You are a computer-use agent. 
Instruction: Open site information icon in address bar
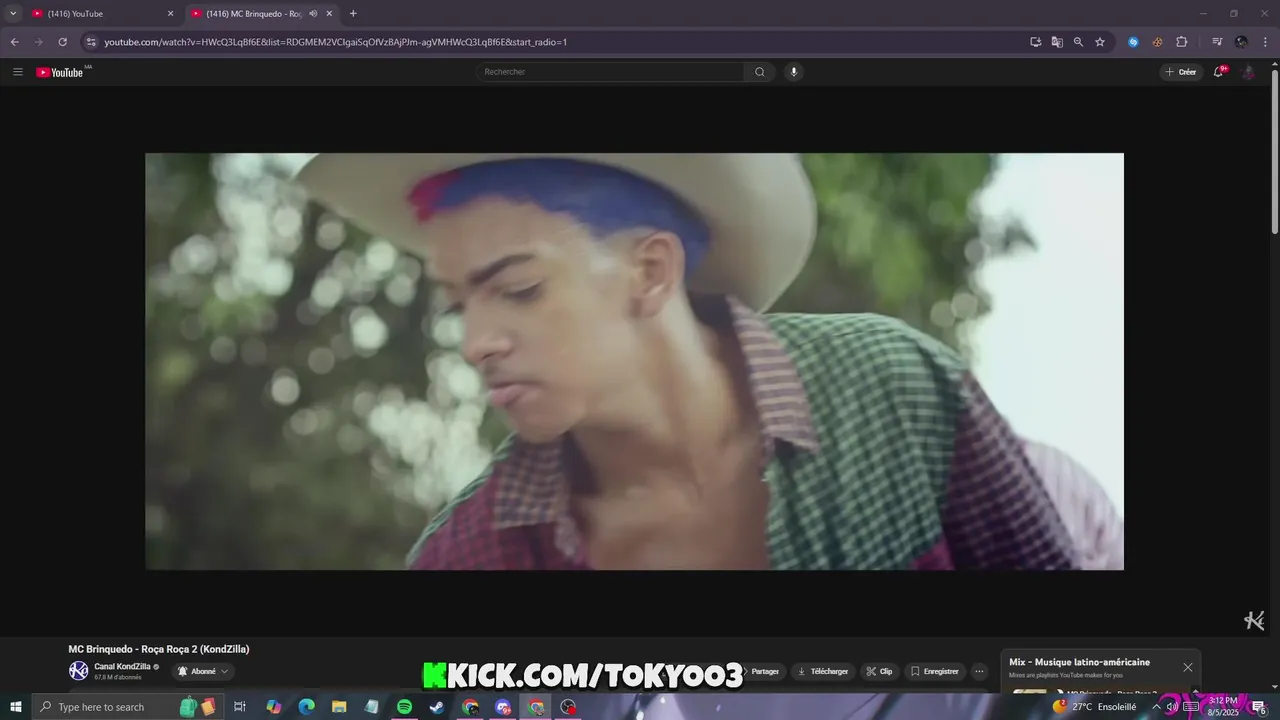[x=91, y=42]
